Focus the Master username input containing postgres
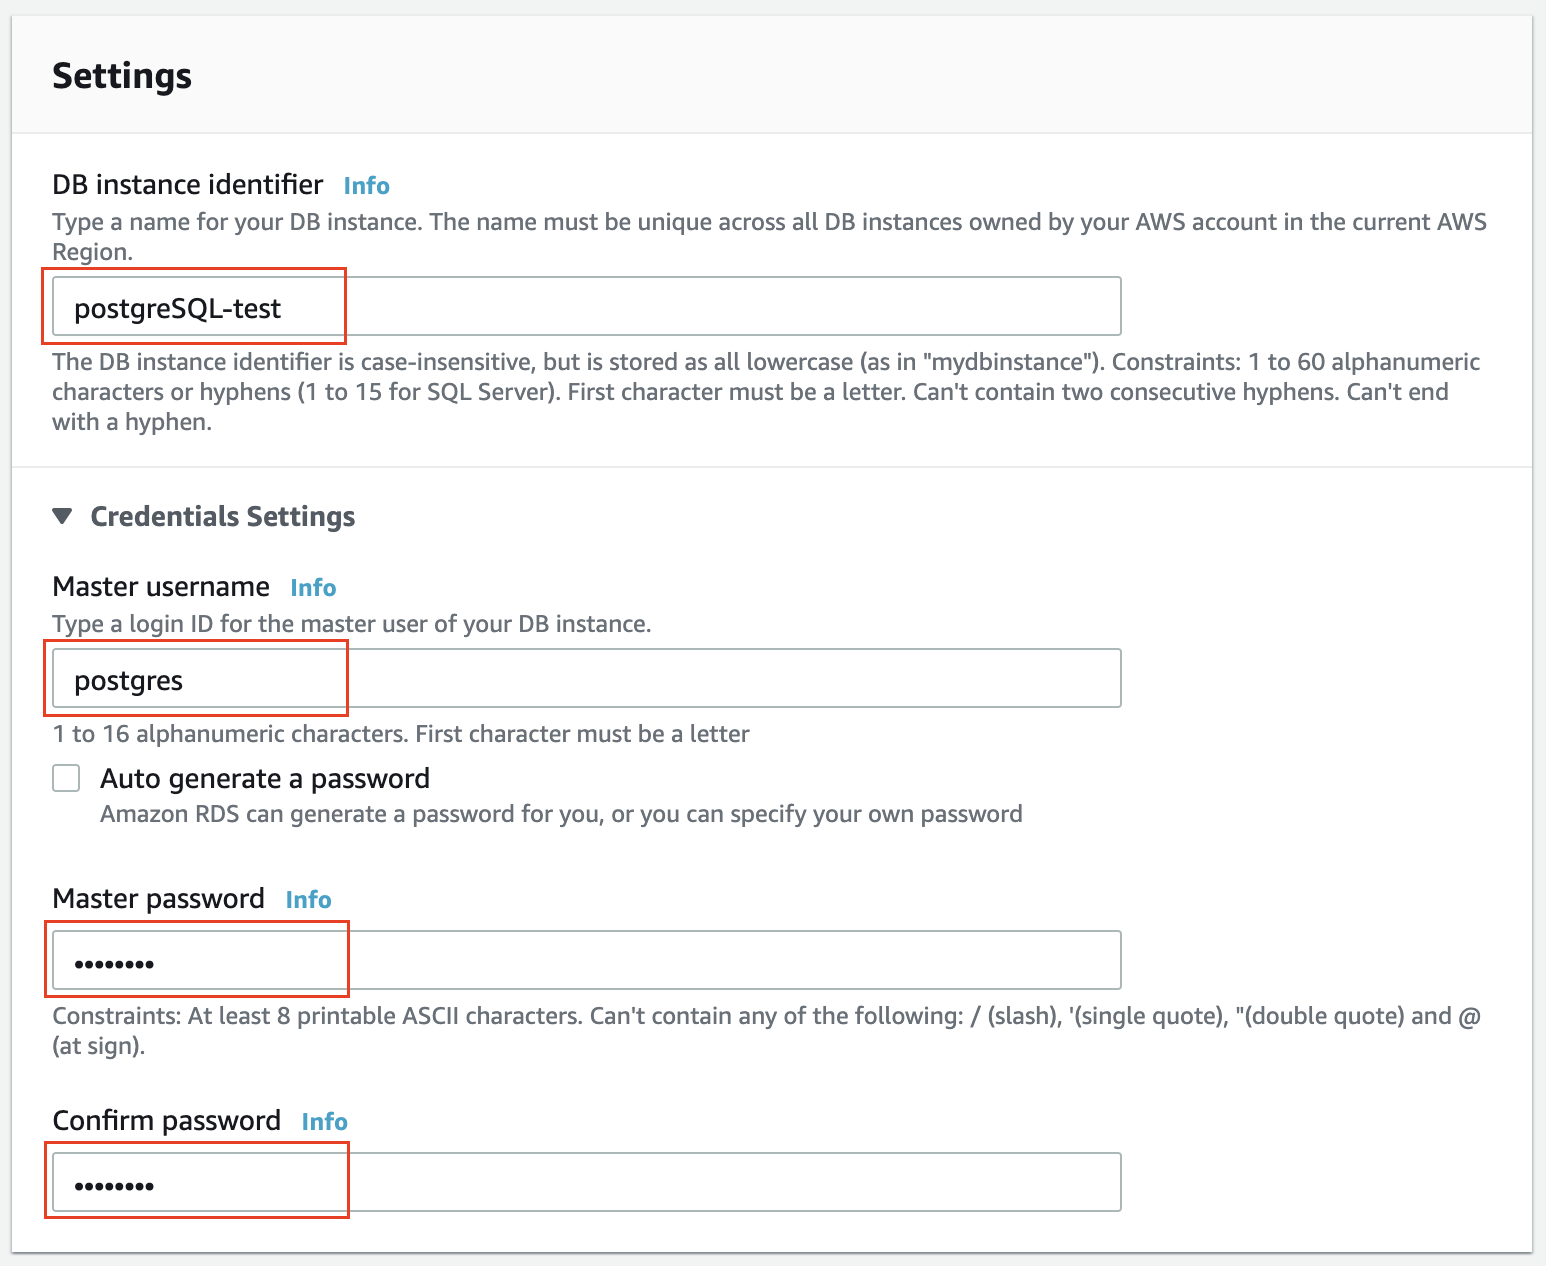 tap(586, 679)
